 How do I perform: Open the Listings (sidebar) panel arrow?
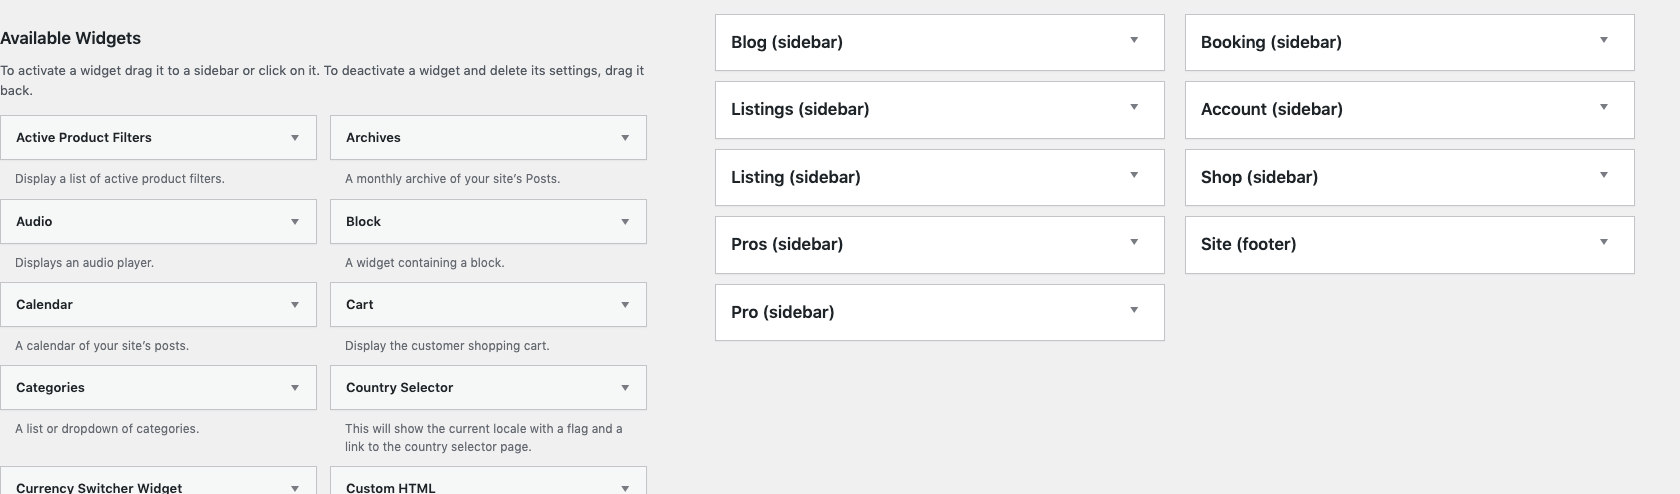[1134, 108]
